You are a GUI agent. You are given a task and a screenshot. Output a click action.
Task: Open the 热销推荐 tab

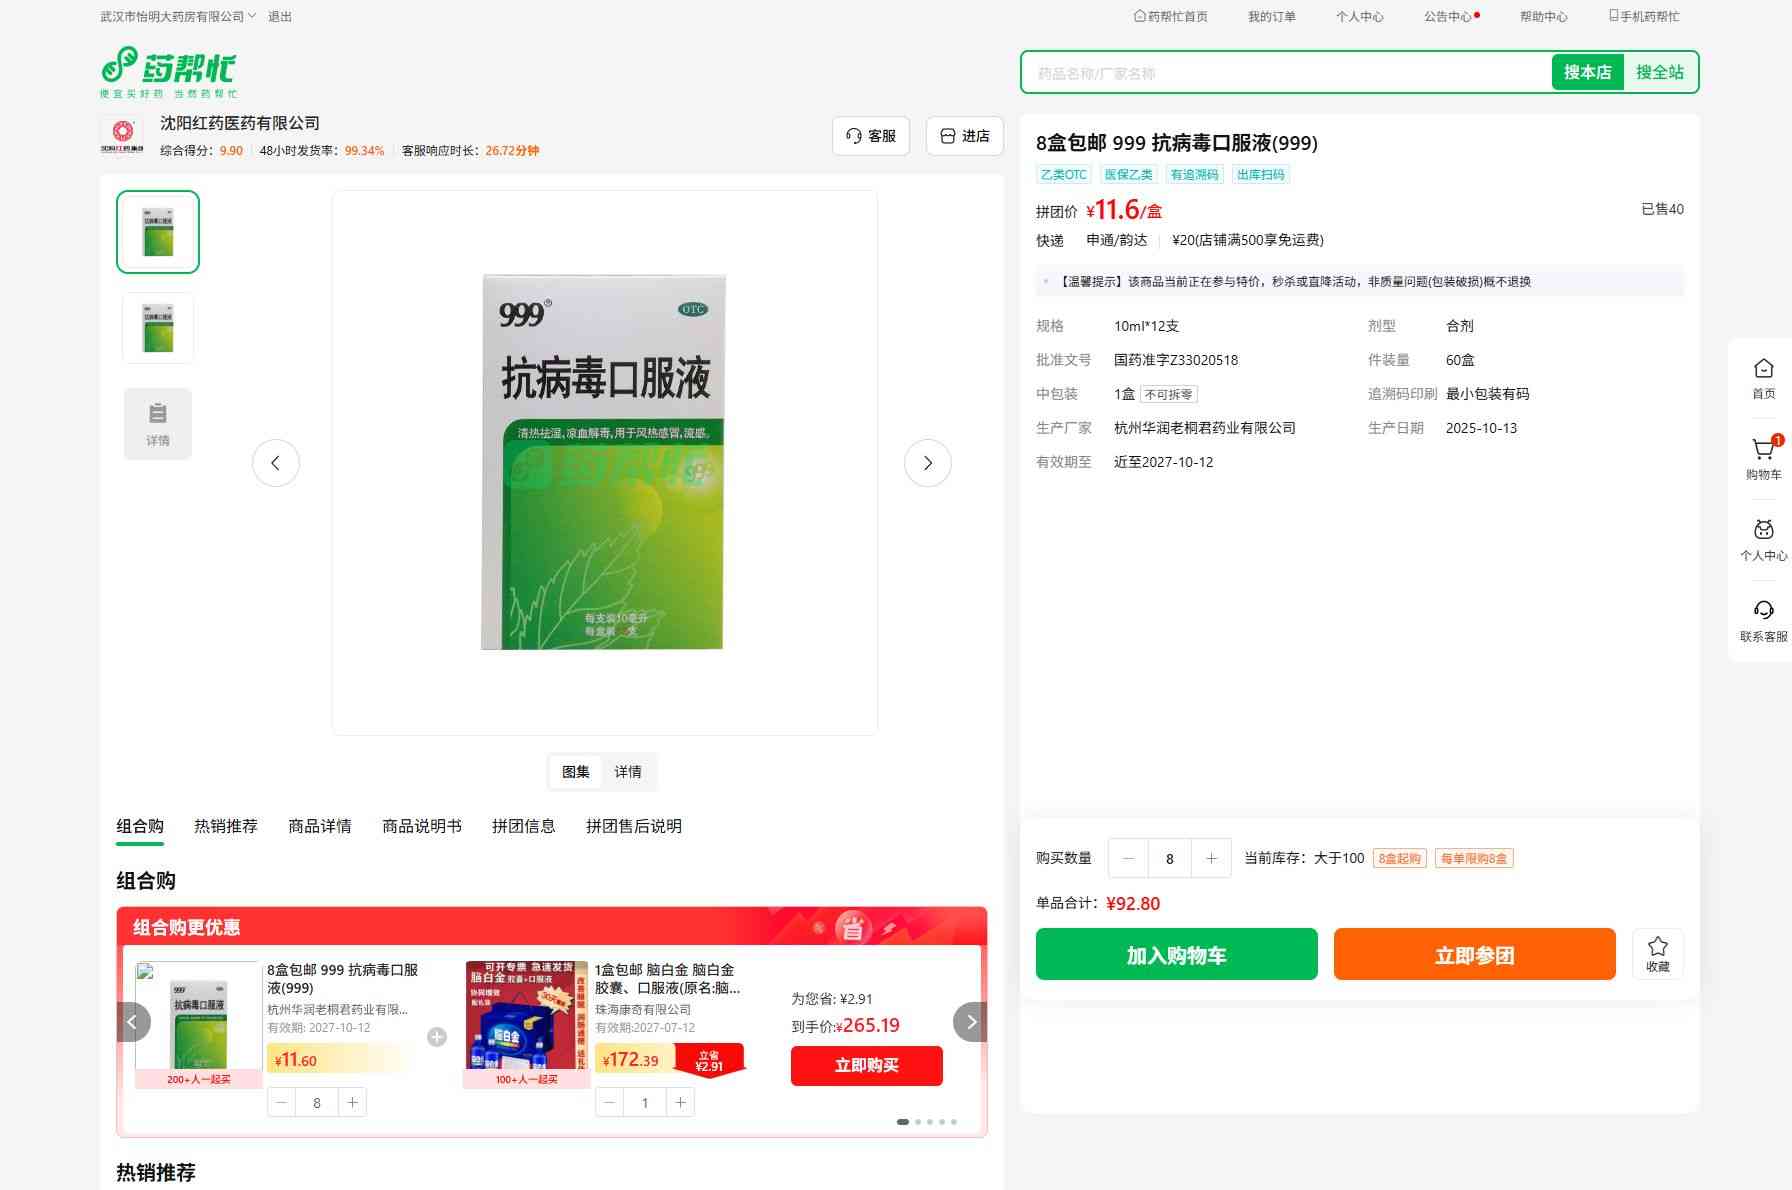(x=226, y=826)
